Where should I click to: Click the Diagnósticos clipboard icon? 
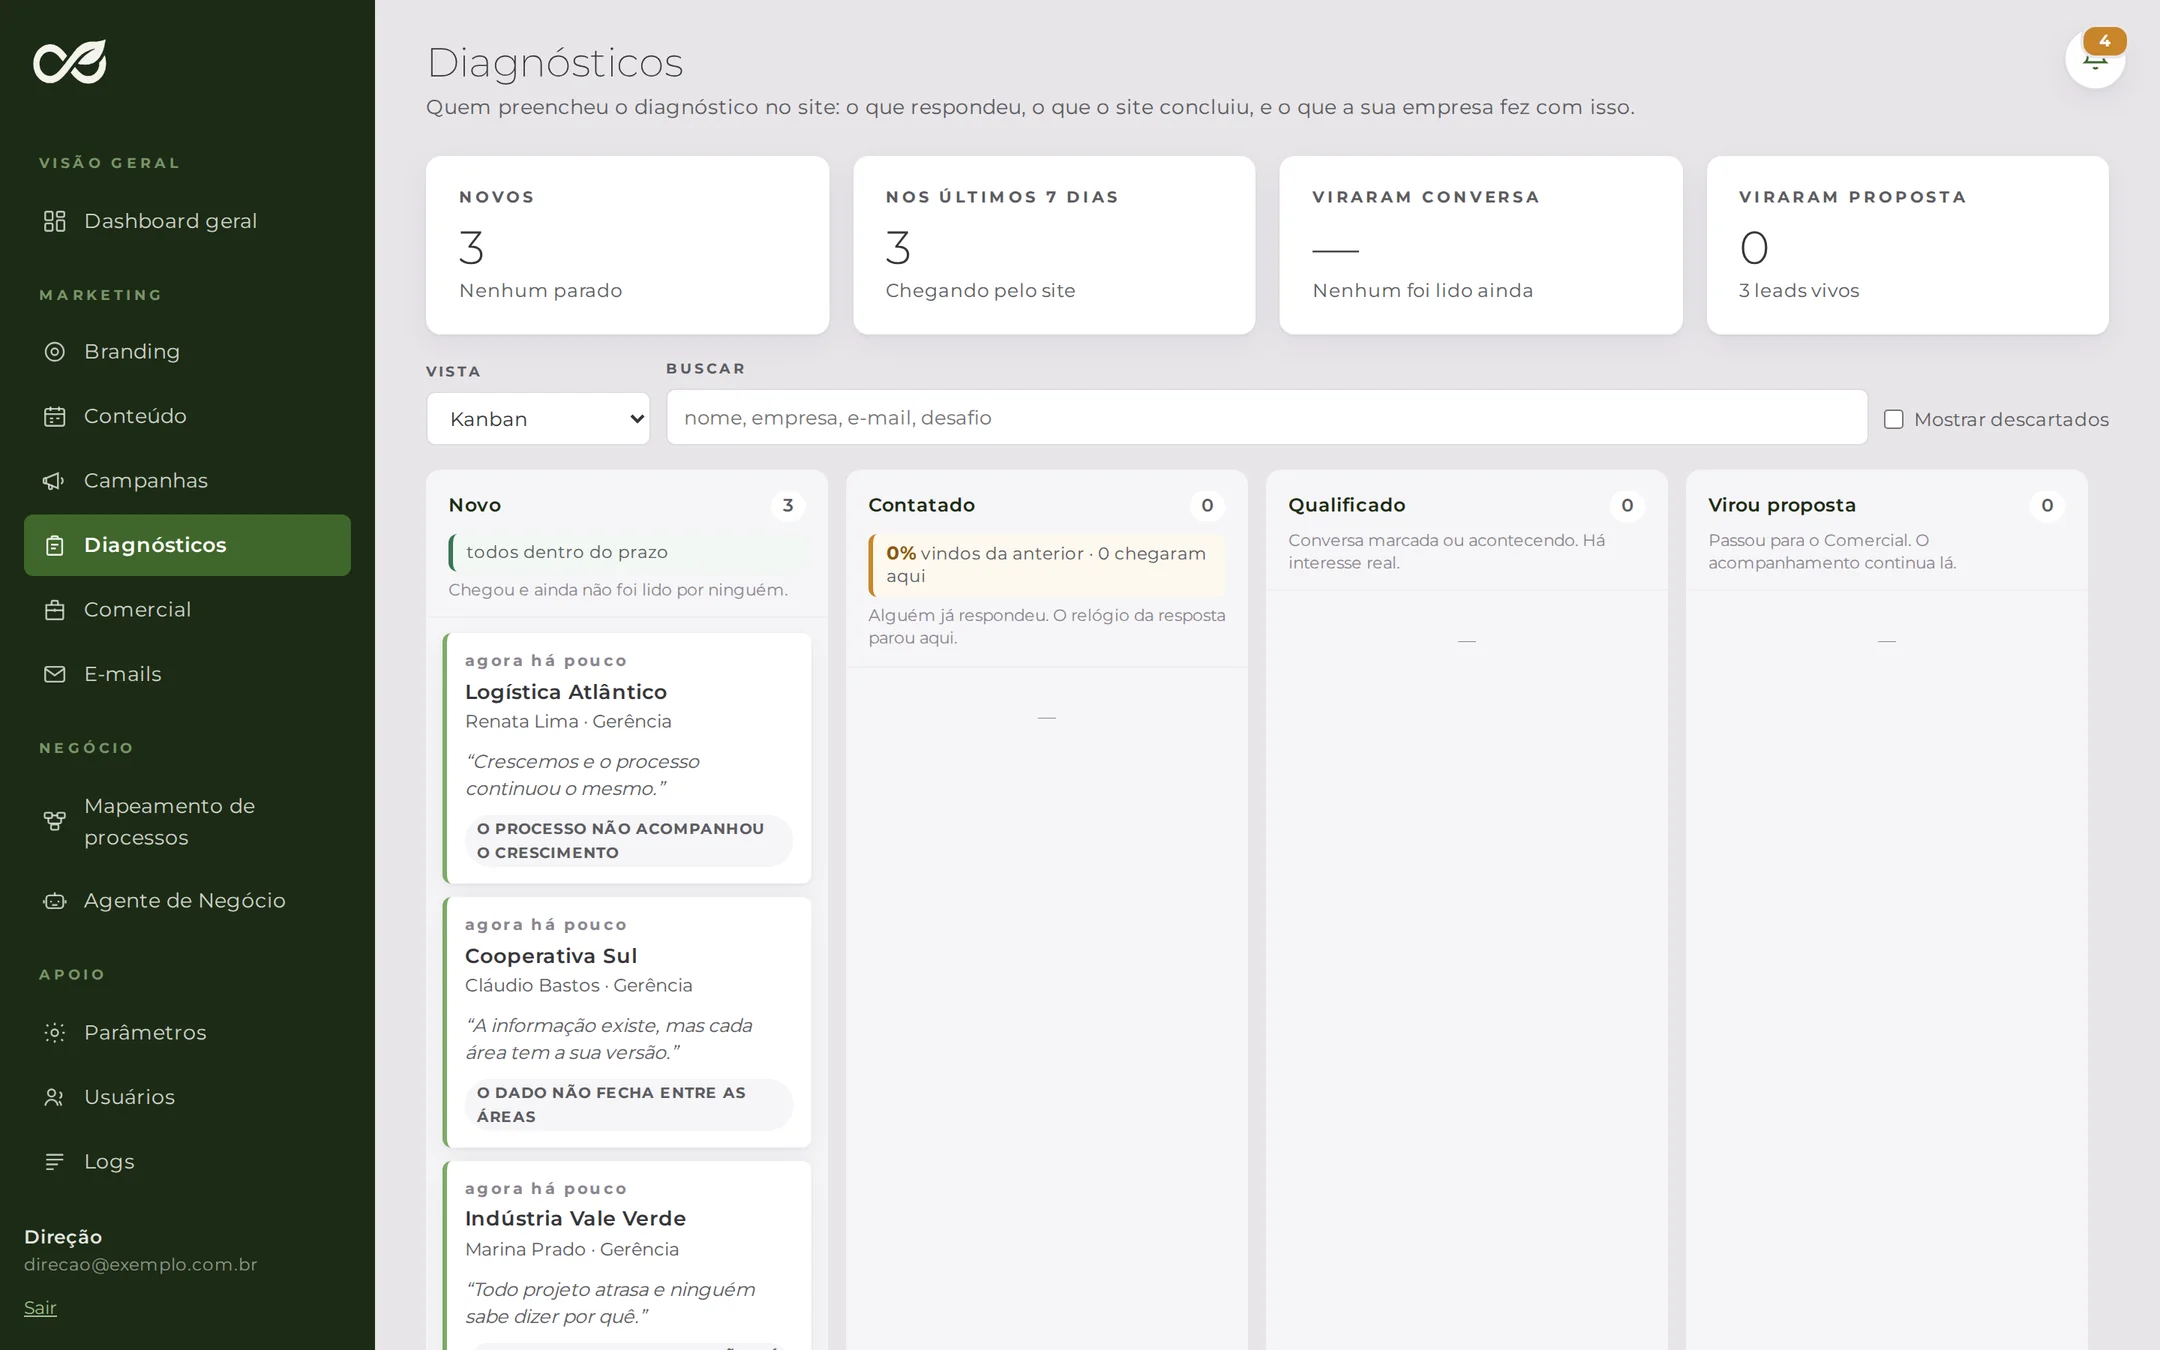(55, 545)
